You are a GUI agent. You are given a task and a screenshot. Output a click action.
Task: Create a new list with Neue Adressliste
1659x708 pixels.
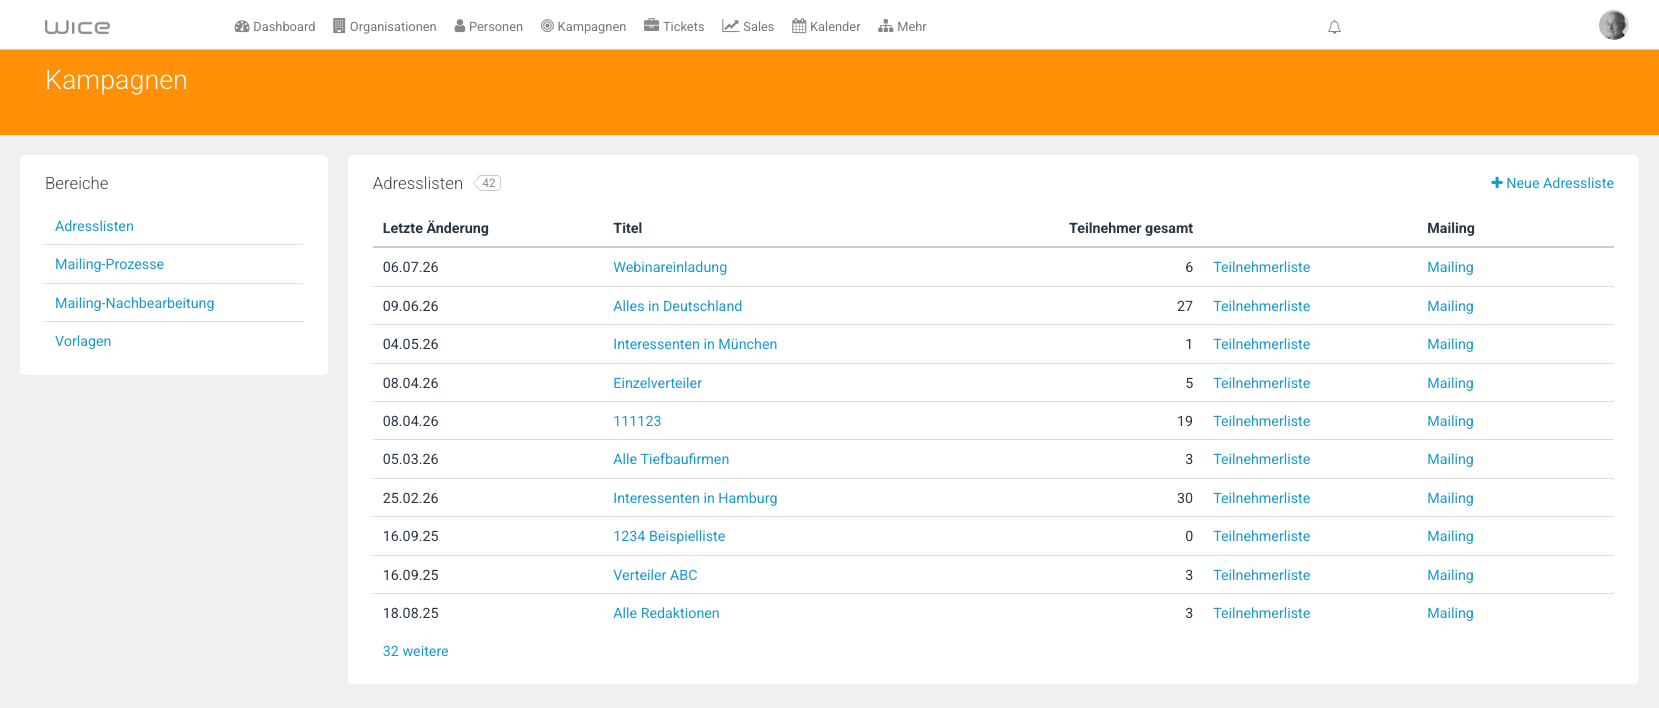[x=1552, y=183]
